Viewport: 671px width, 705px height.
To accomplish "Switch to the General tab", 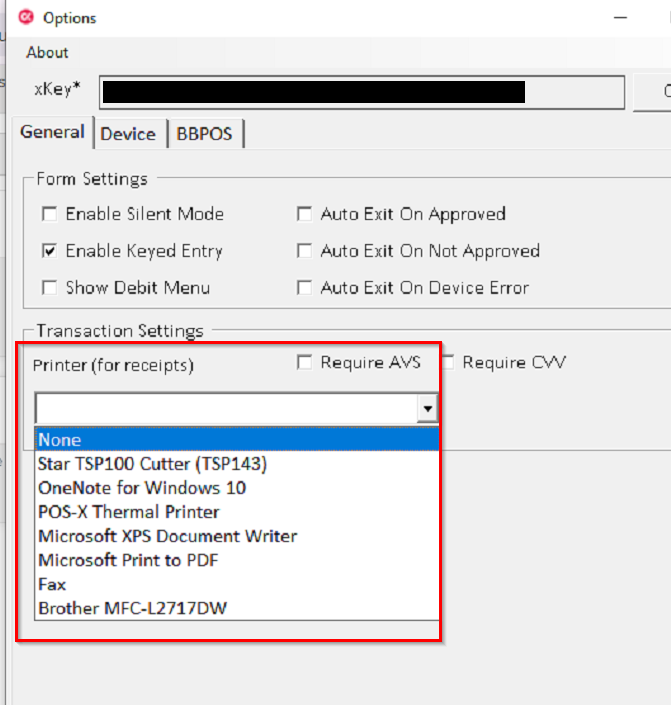I will 52,132.
